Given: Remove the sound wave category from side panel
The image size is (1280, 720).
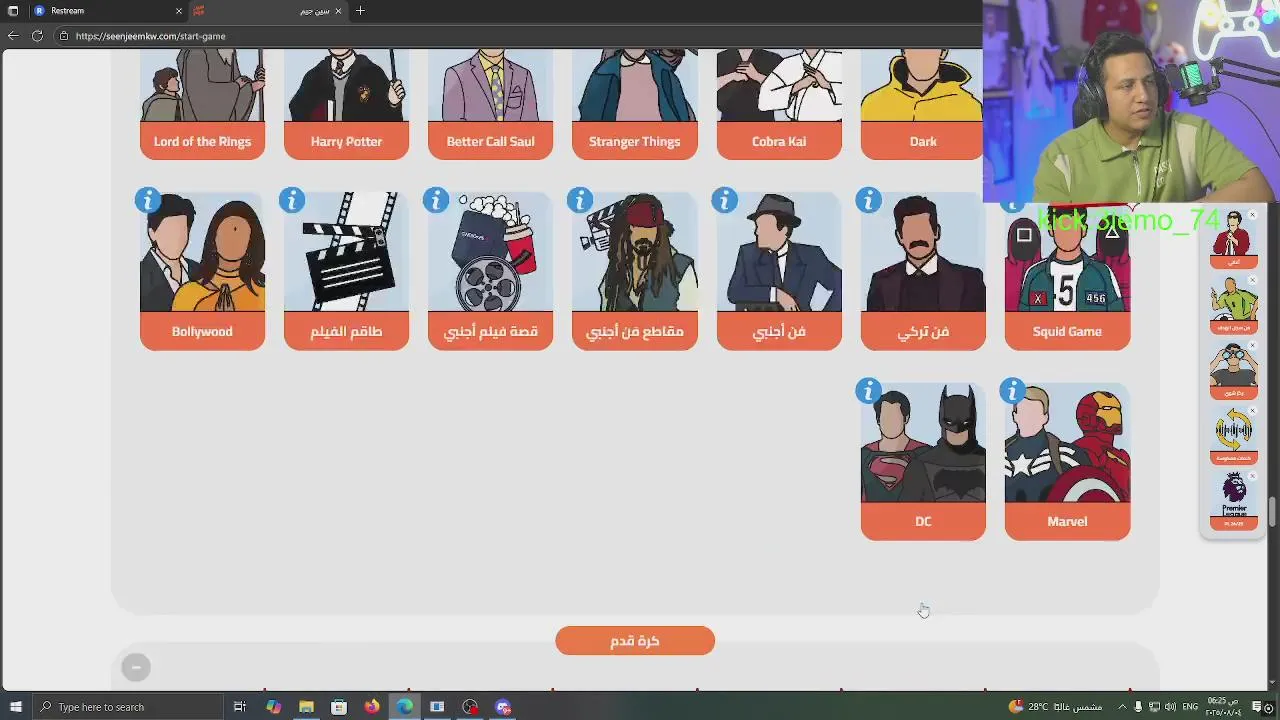Looking at the screenshot, I should (1252, 411).
